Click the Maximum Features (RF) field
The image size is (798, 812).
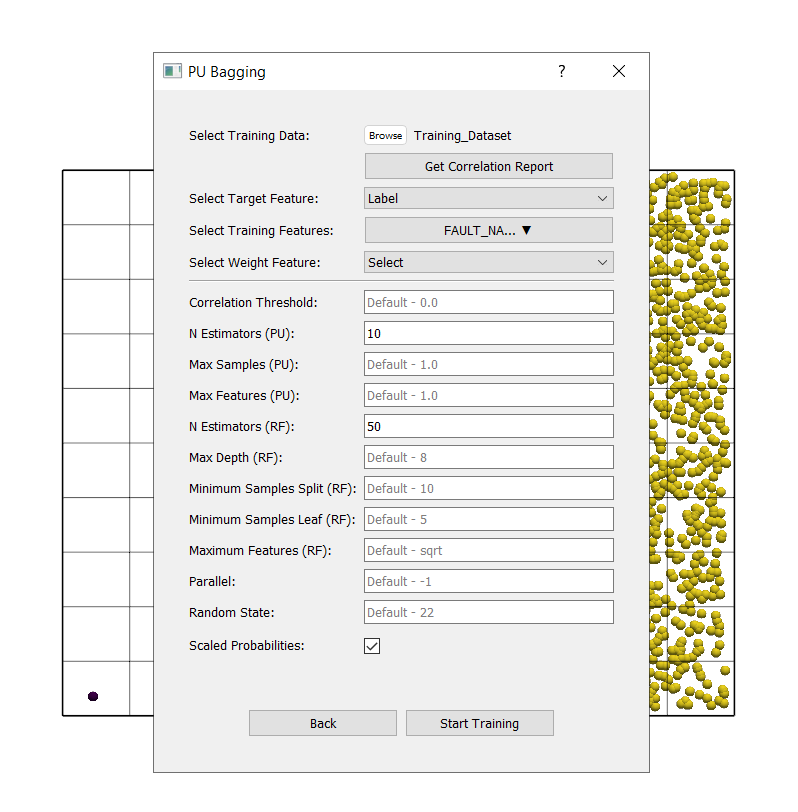pos(488,551)
